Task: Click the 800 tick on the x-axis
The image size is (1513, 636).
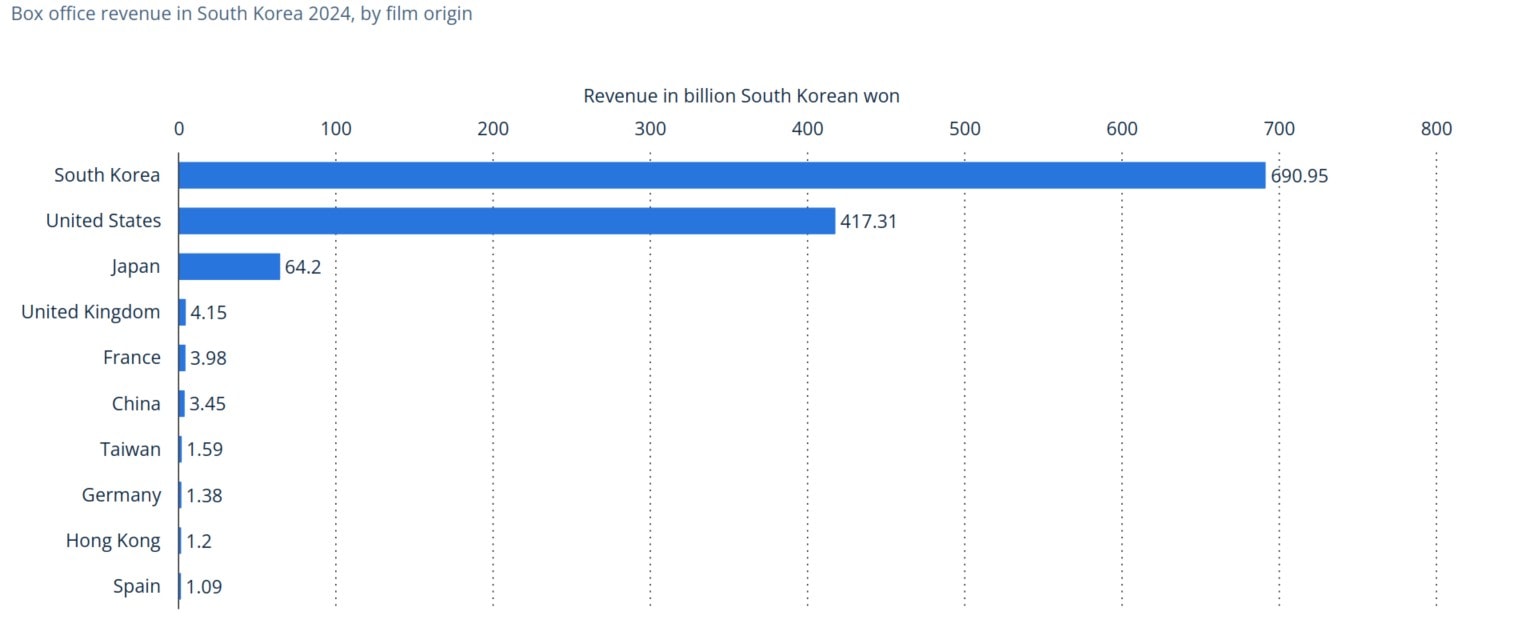Action: 1436,128
